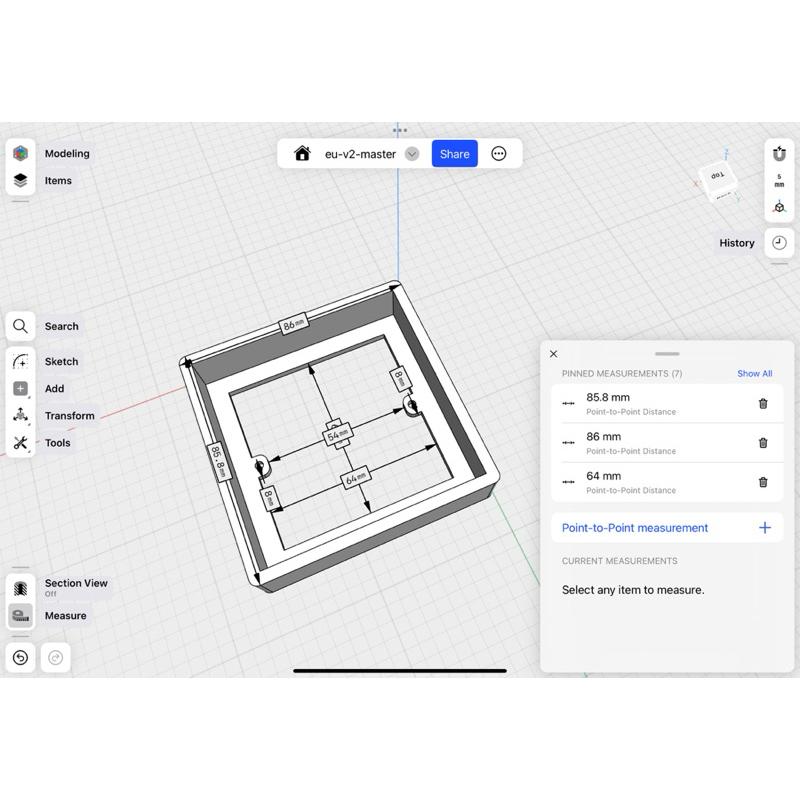Image resolution: width=800 pixels, height=800 pixels.
Task: Open the Modeling workspace icon
Action: (x=20, y=153)
